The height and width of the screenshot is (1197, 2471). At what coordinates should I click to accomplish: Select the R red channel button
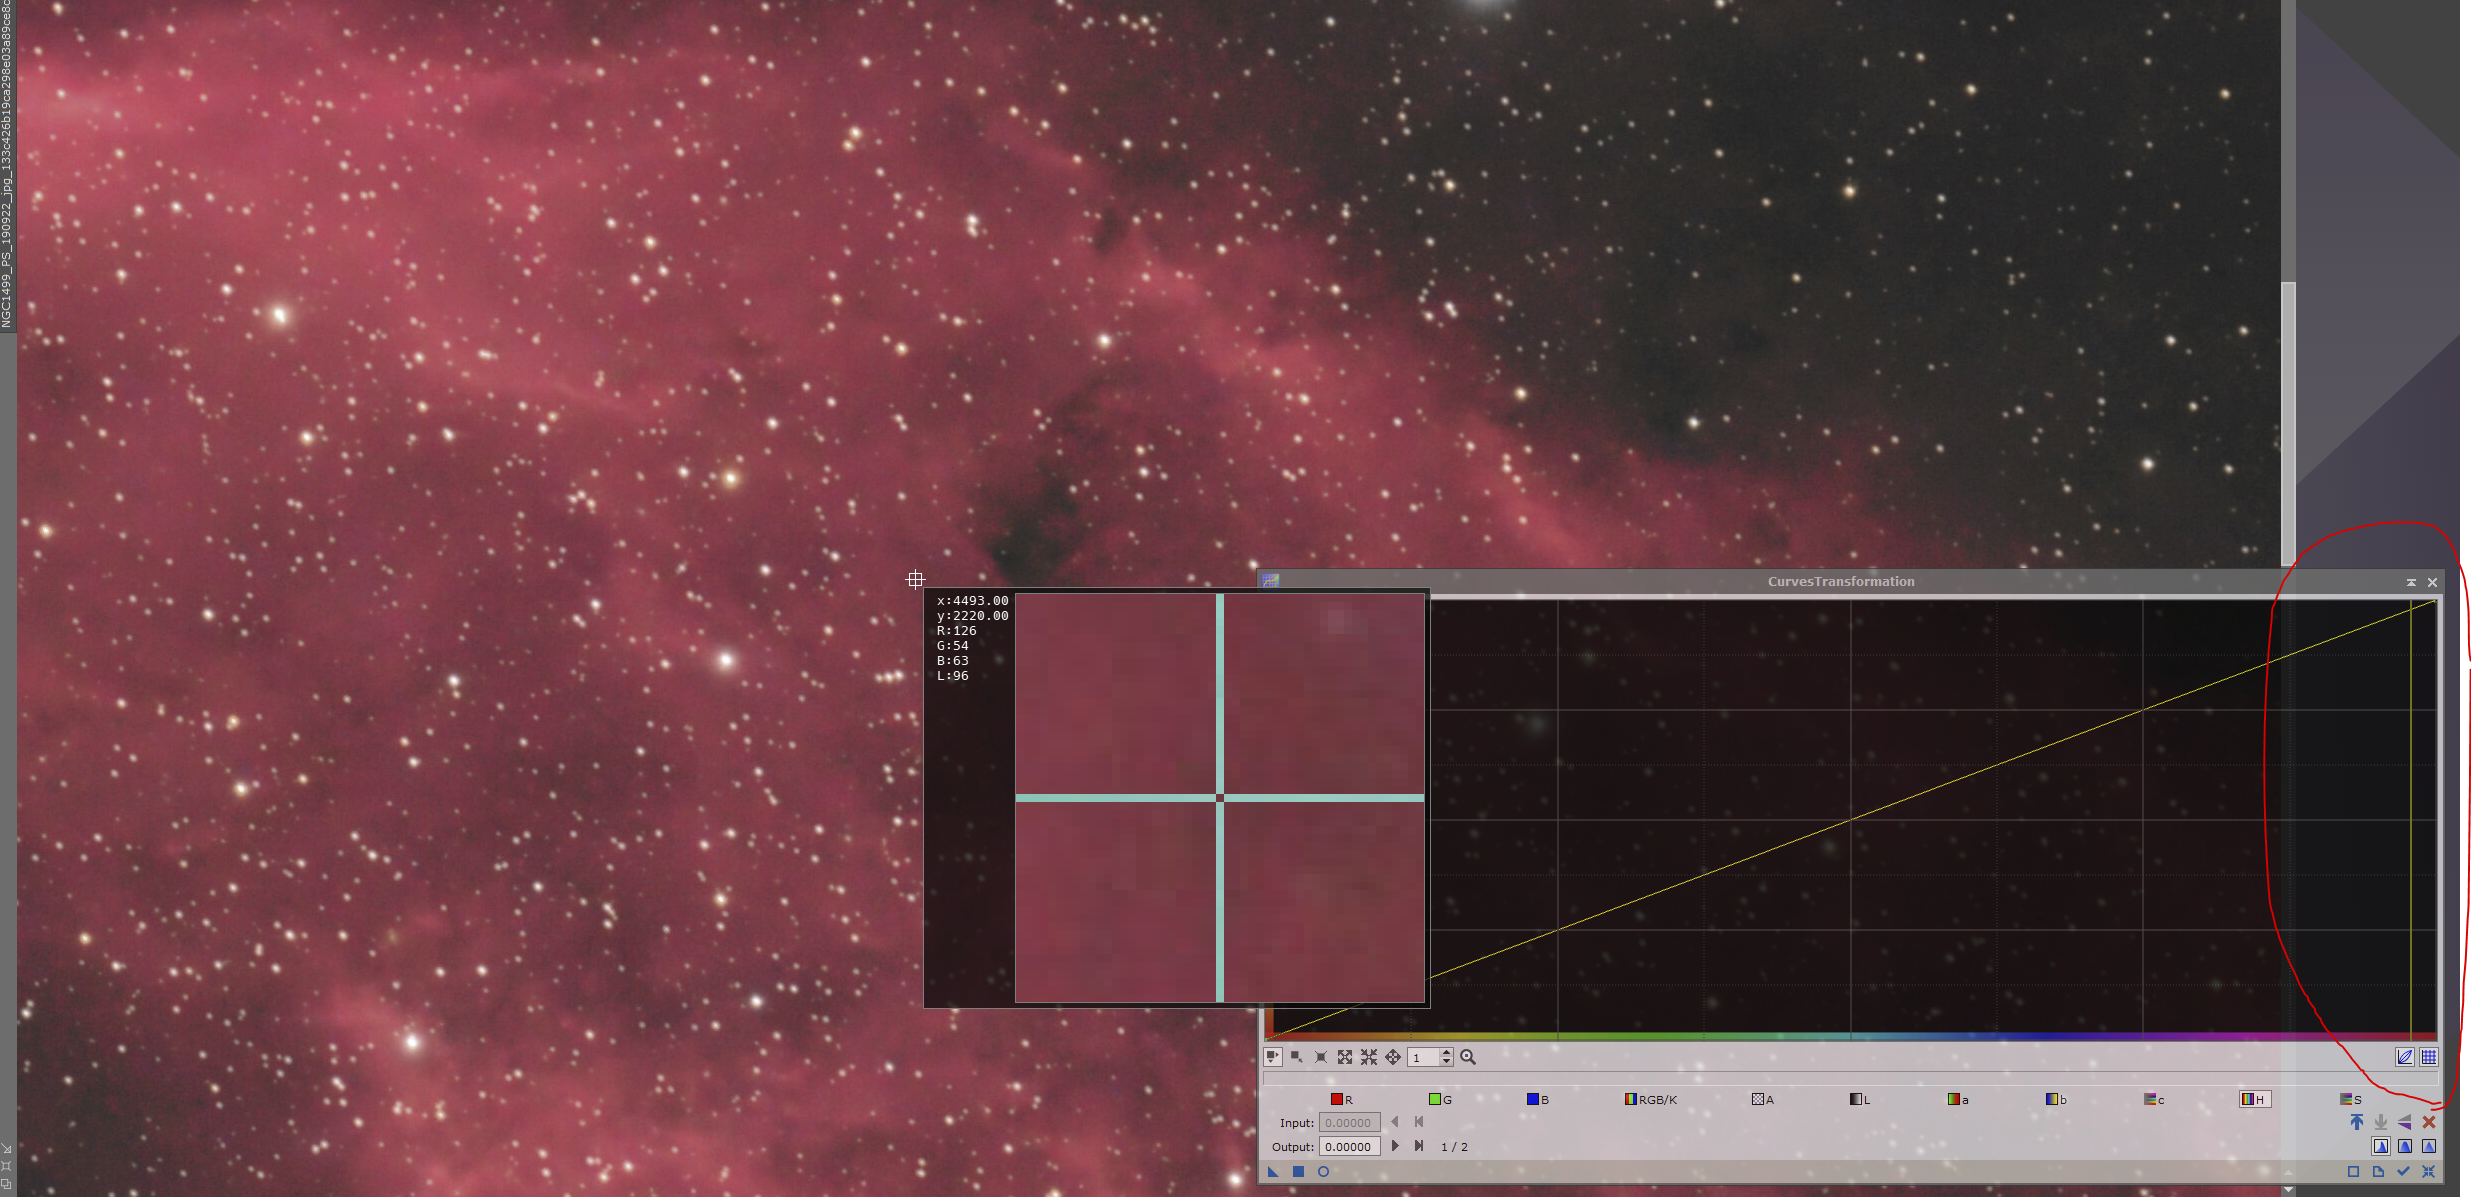(1342, 1099)
